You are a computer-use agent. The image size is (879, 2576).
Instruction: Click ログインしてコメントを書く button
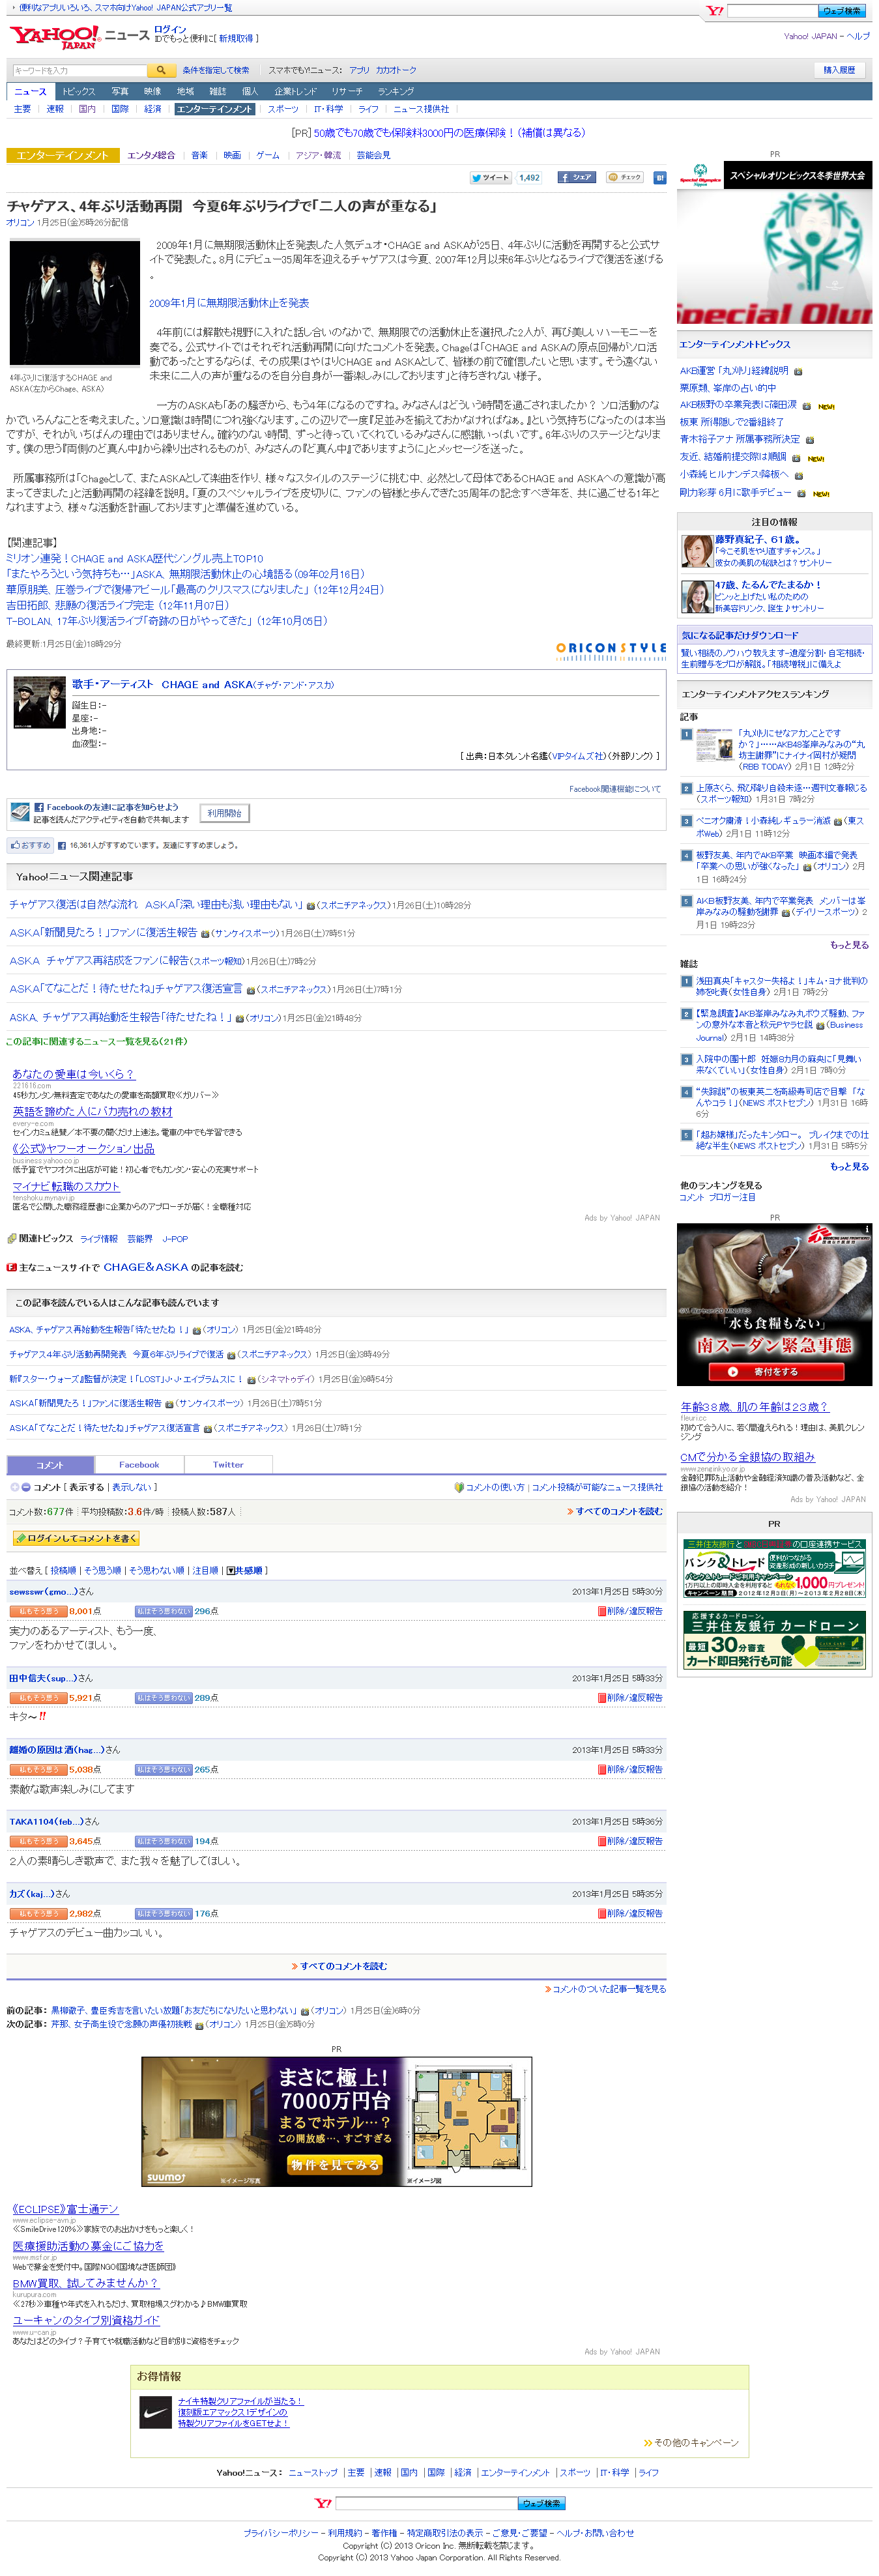[x=75, y=1538]
